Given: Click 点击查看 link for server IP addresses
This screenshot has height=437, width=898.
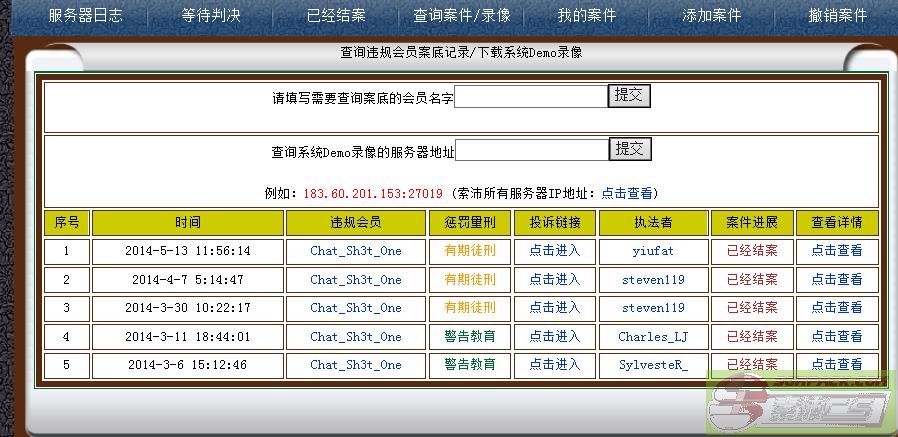Looking at the screenshot, I should (x=627, y=193).
